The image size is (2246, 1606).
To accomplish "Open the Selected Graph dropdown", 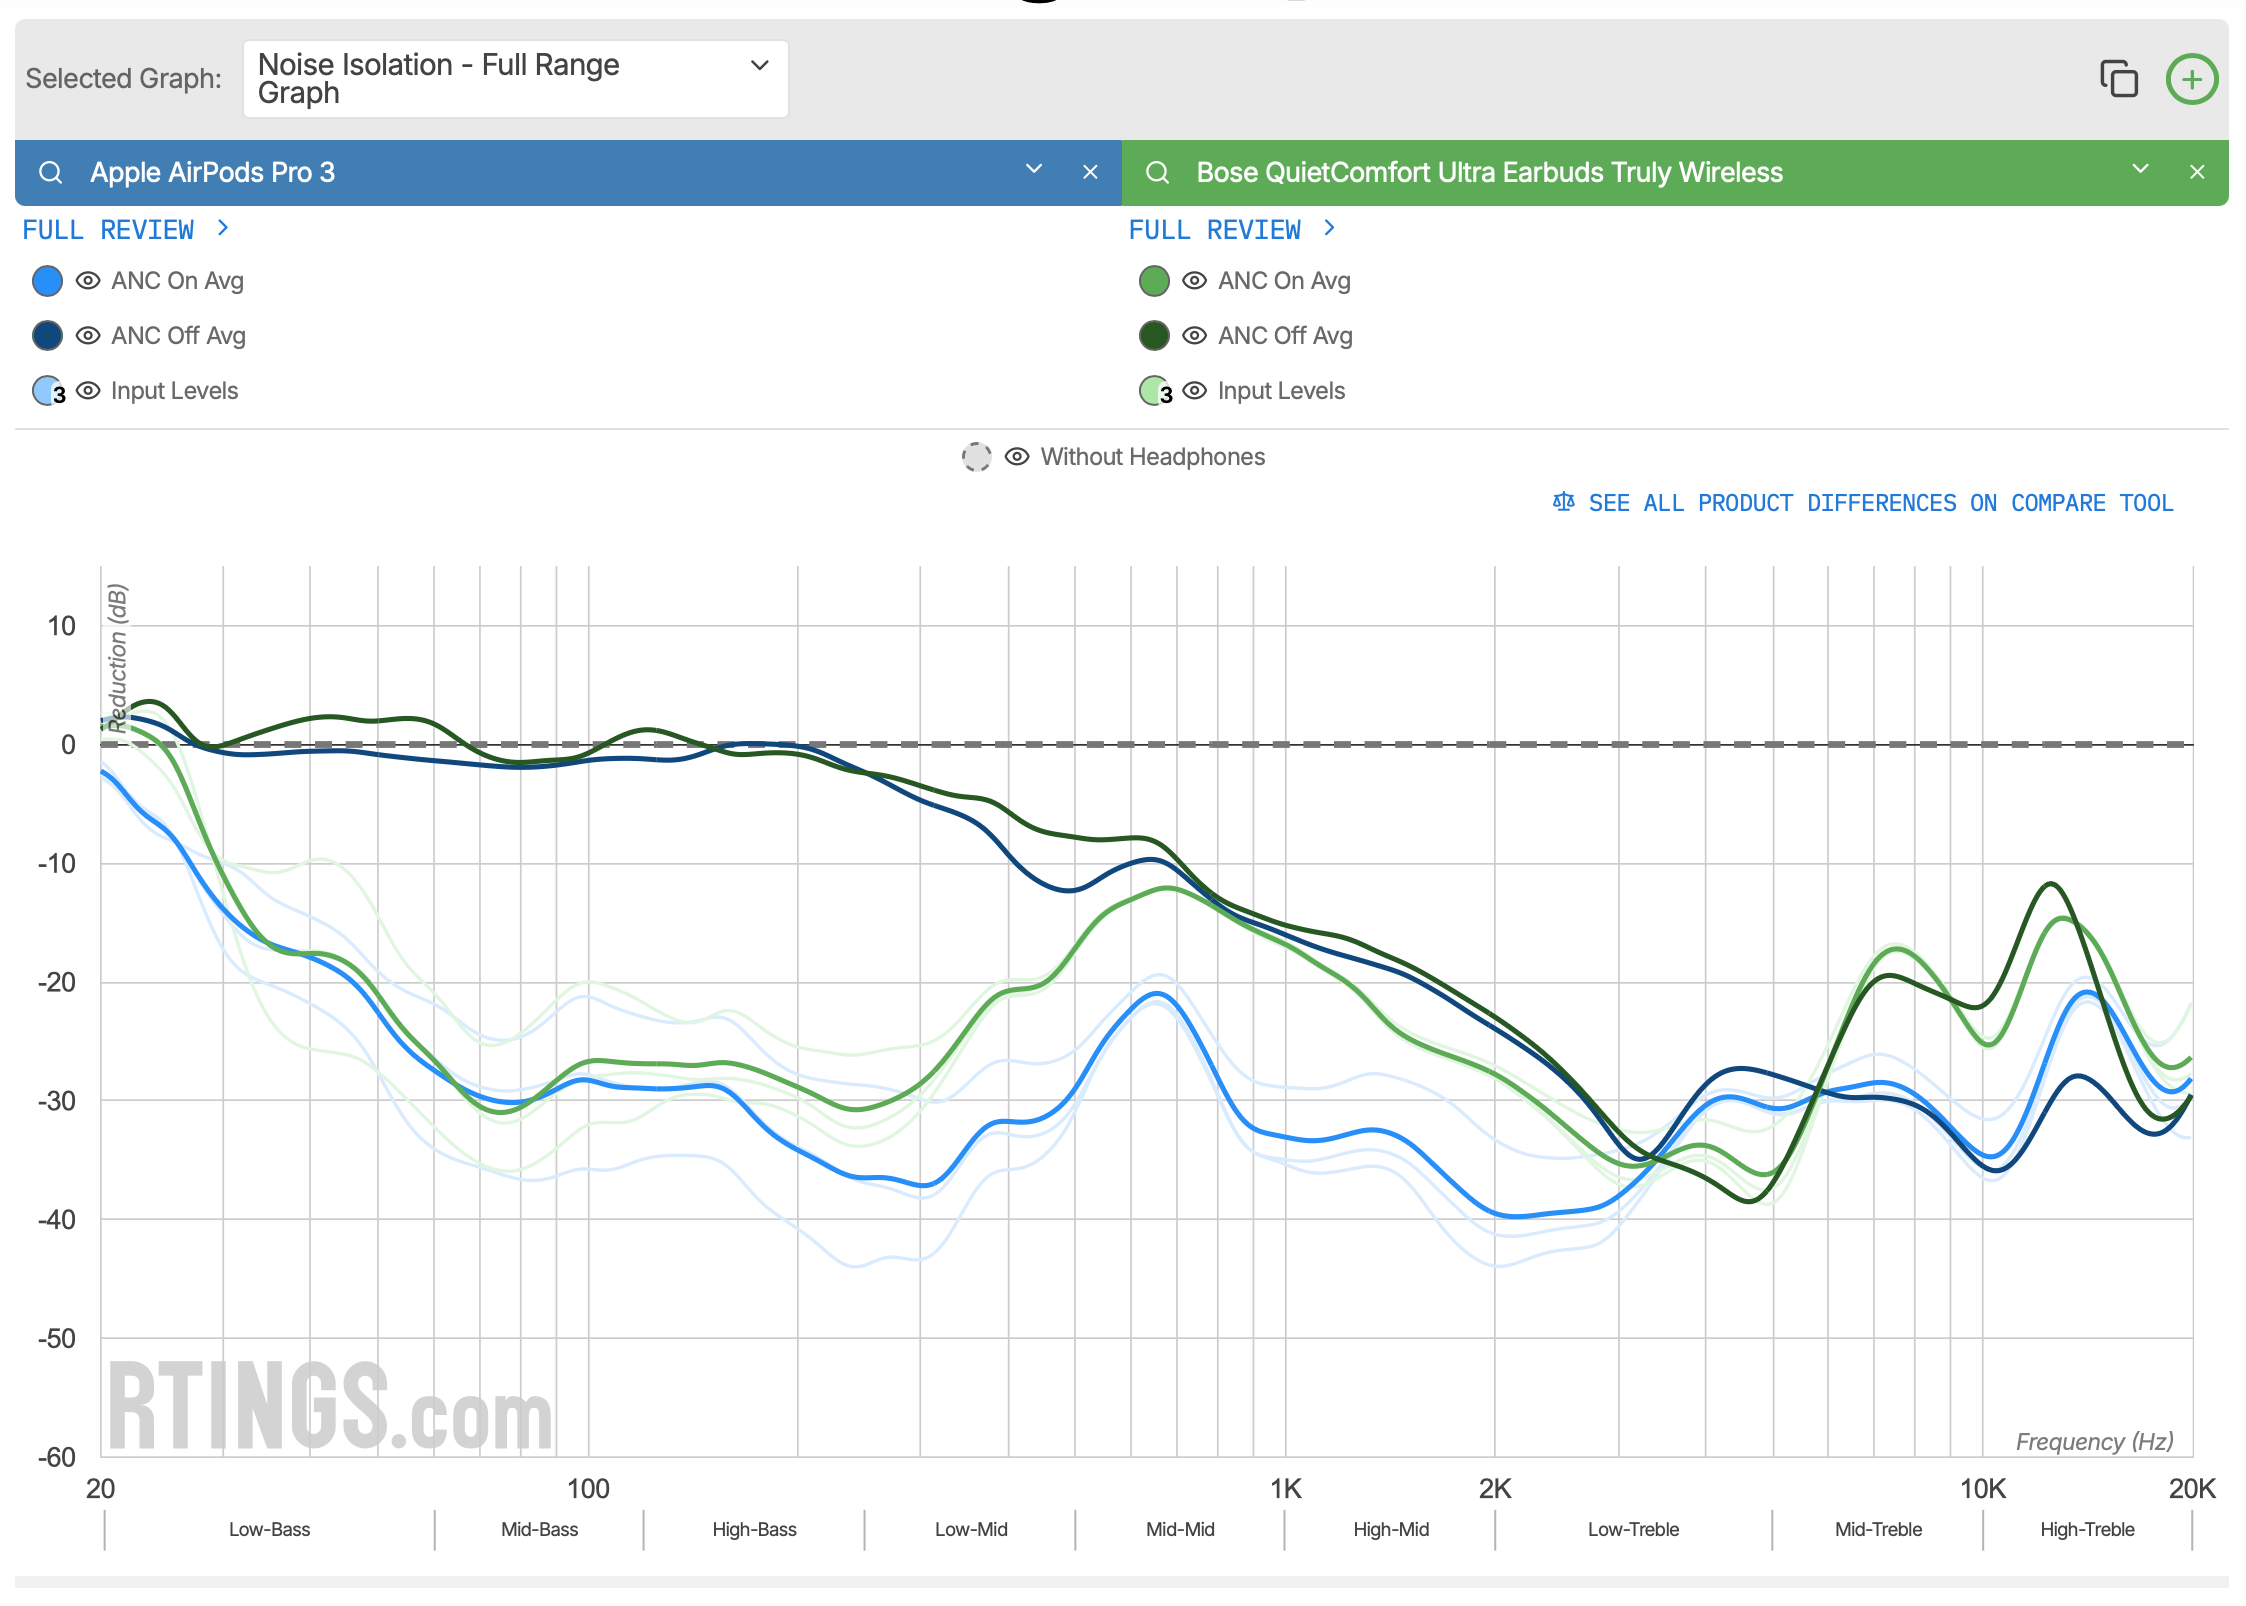I will 515,79.
